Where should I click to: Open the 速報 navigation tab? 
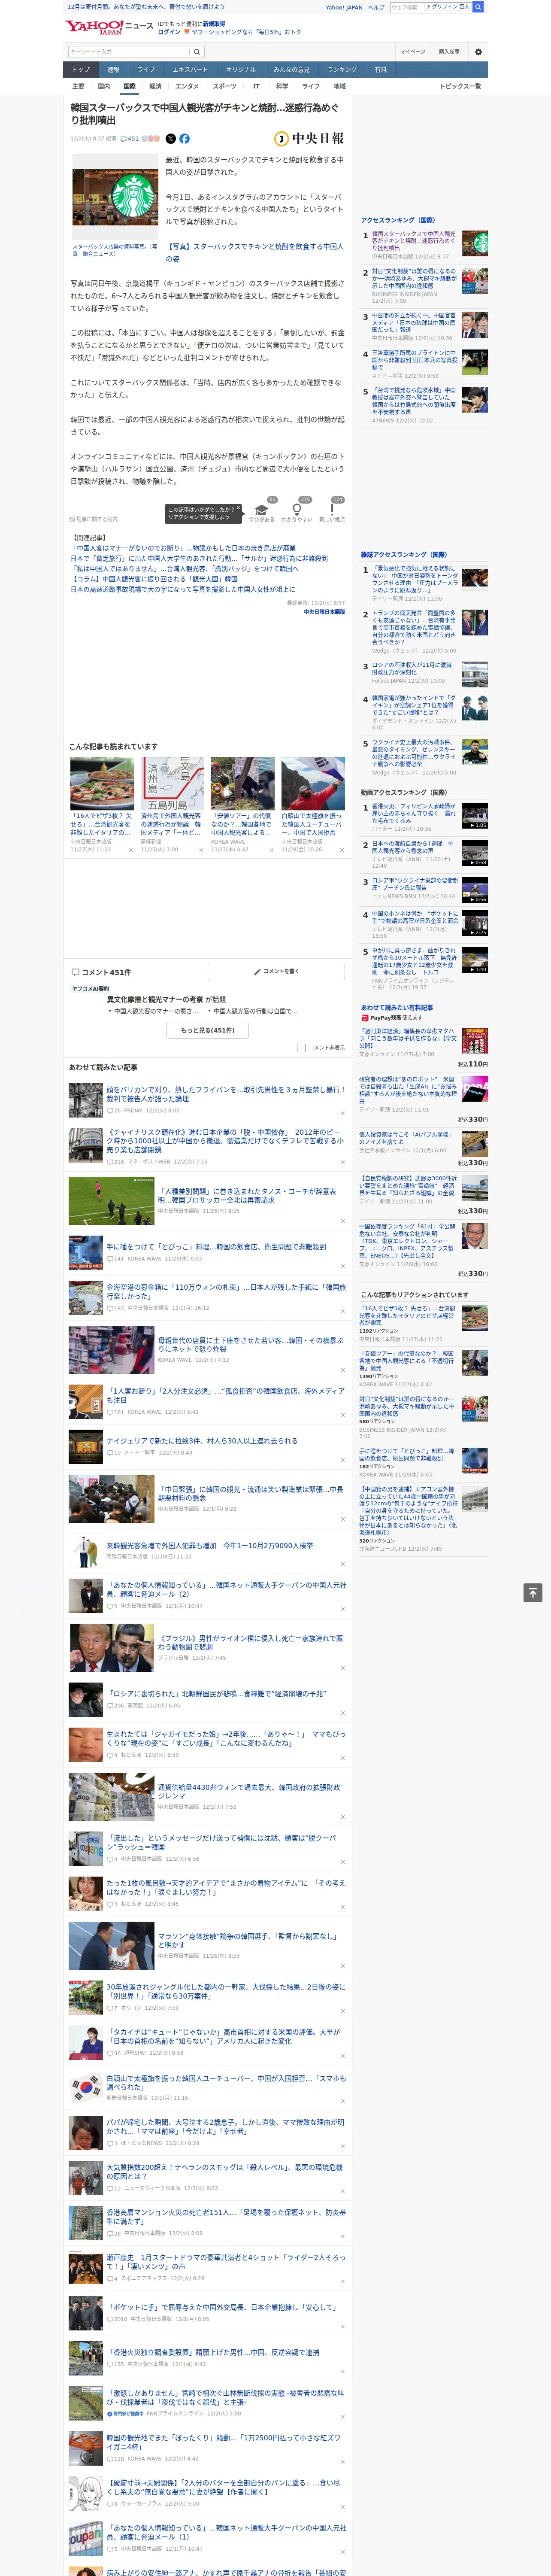(x=113, y=70)
